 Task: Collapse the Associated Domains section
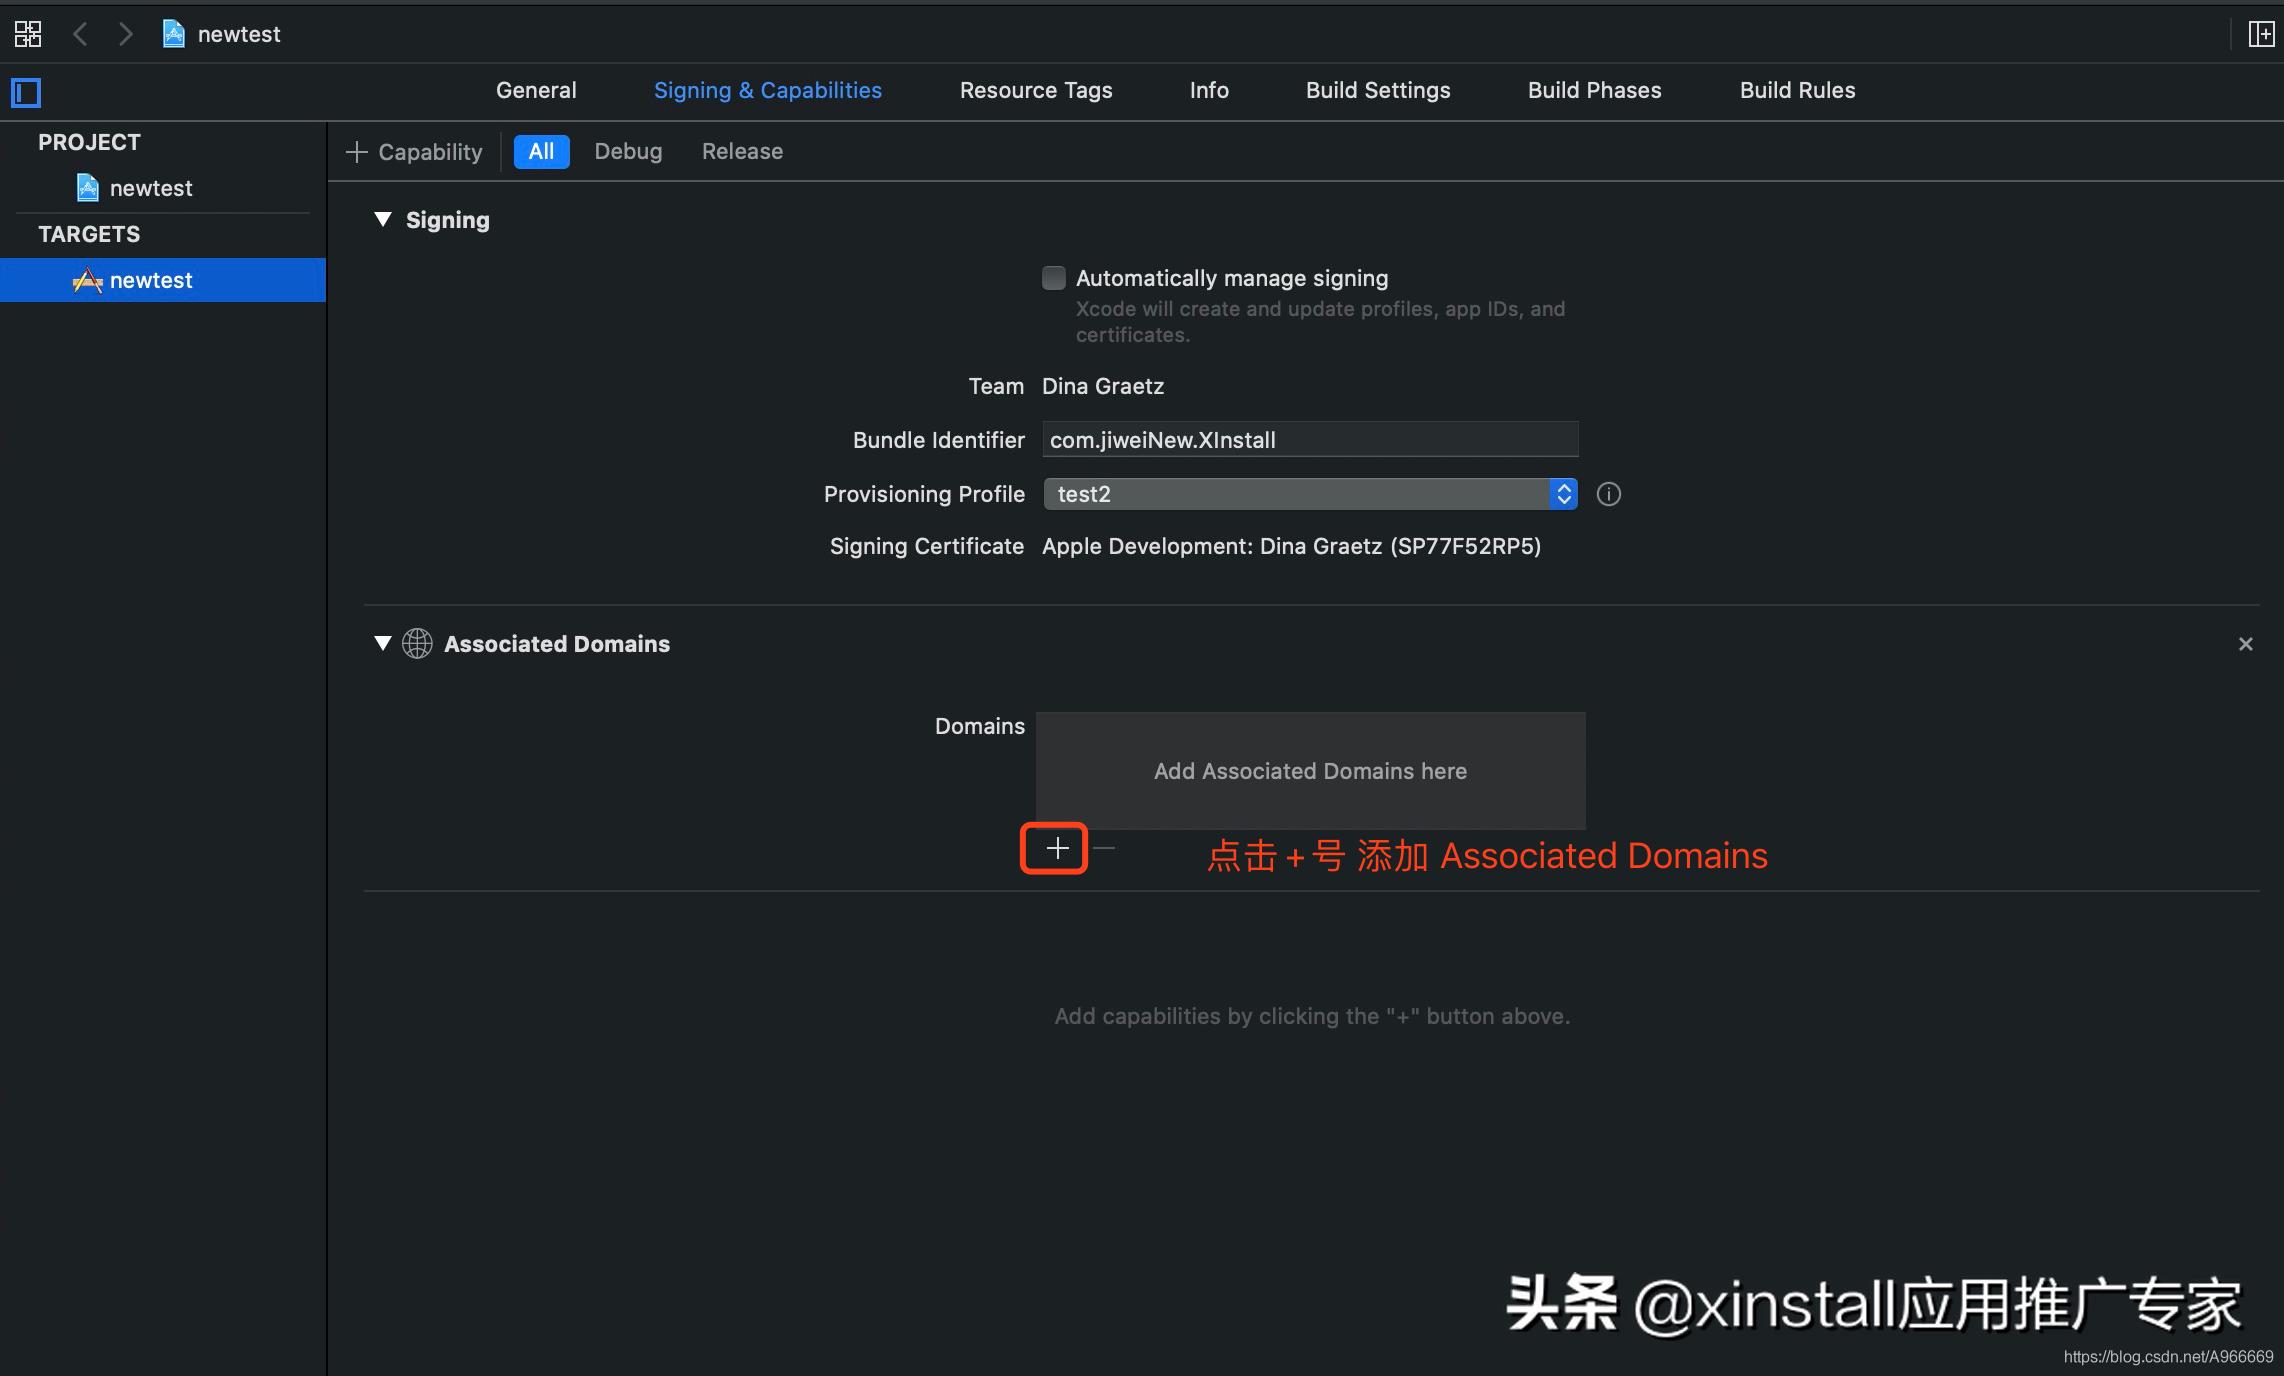click(x=381, y=644)
